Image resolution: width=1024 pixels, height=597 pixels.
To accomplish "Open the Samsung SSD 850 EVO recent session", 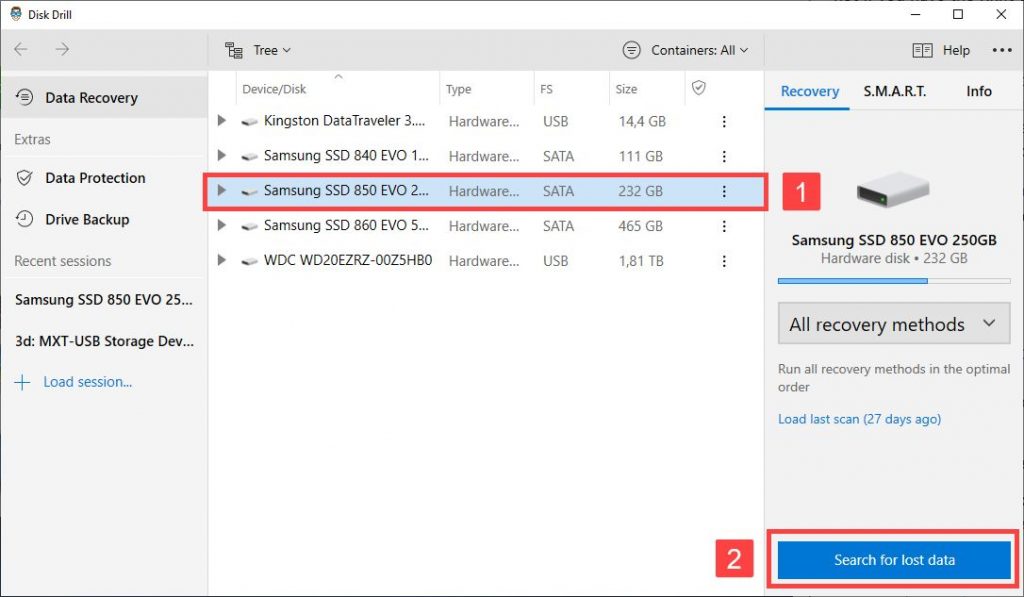I will [103, 299].
